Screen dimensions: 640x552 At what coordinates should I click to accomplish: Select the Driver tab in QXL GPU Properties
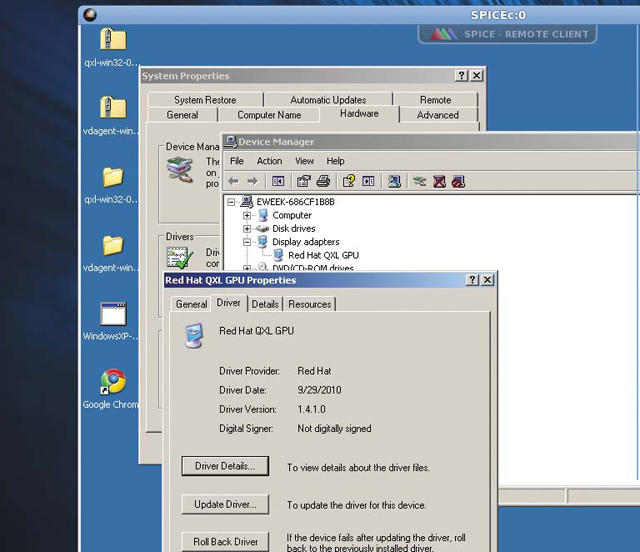229,303
